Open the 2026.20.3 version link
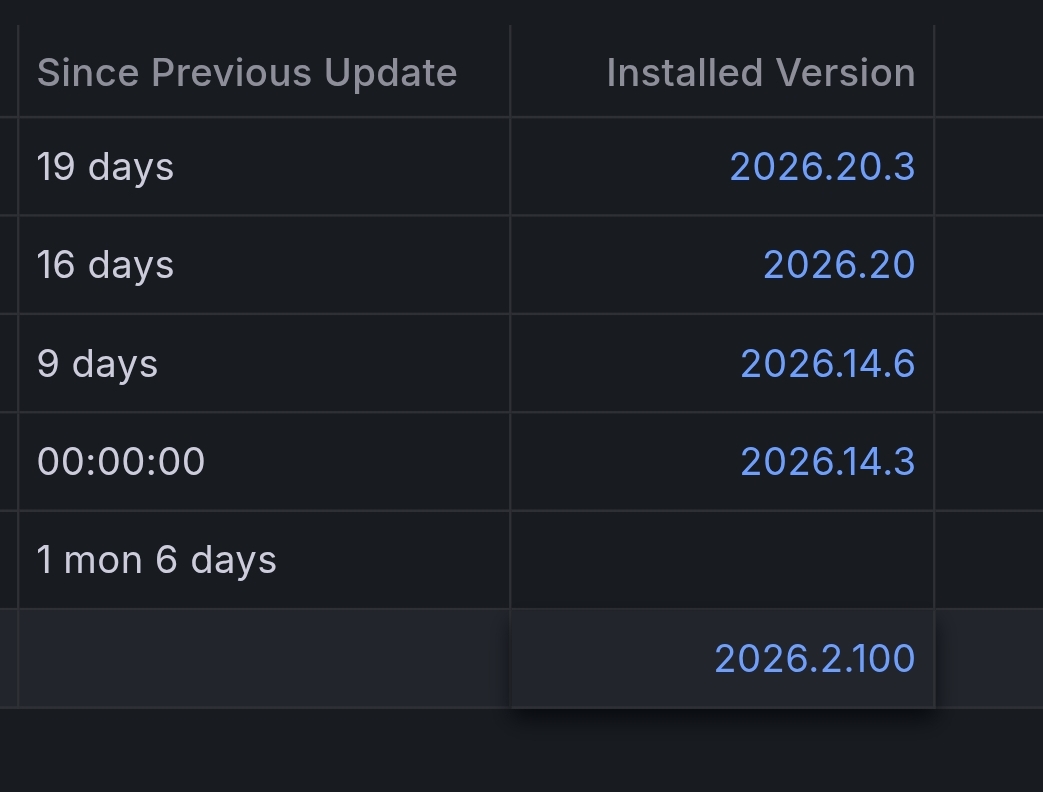Viewport: 1043px width, 792px height. (x=822, y=166)
